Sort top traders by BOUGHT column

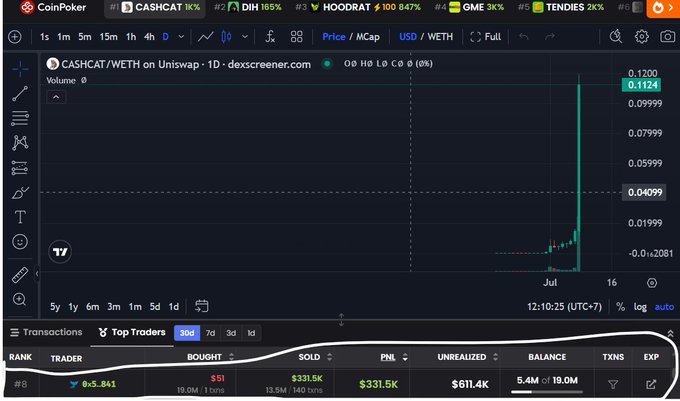[210, 357]
